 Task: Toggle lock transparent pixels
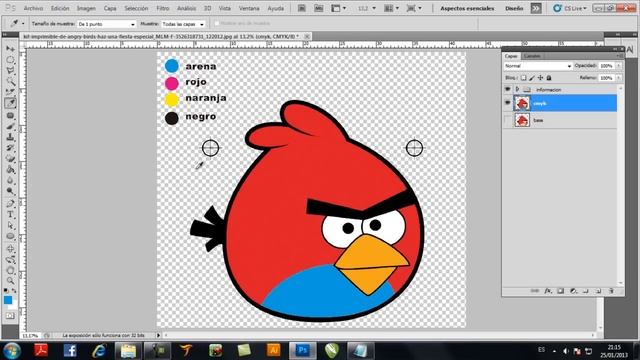(523, 78)
